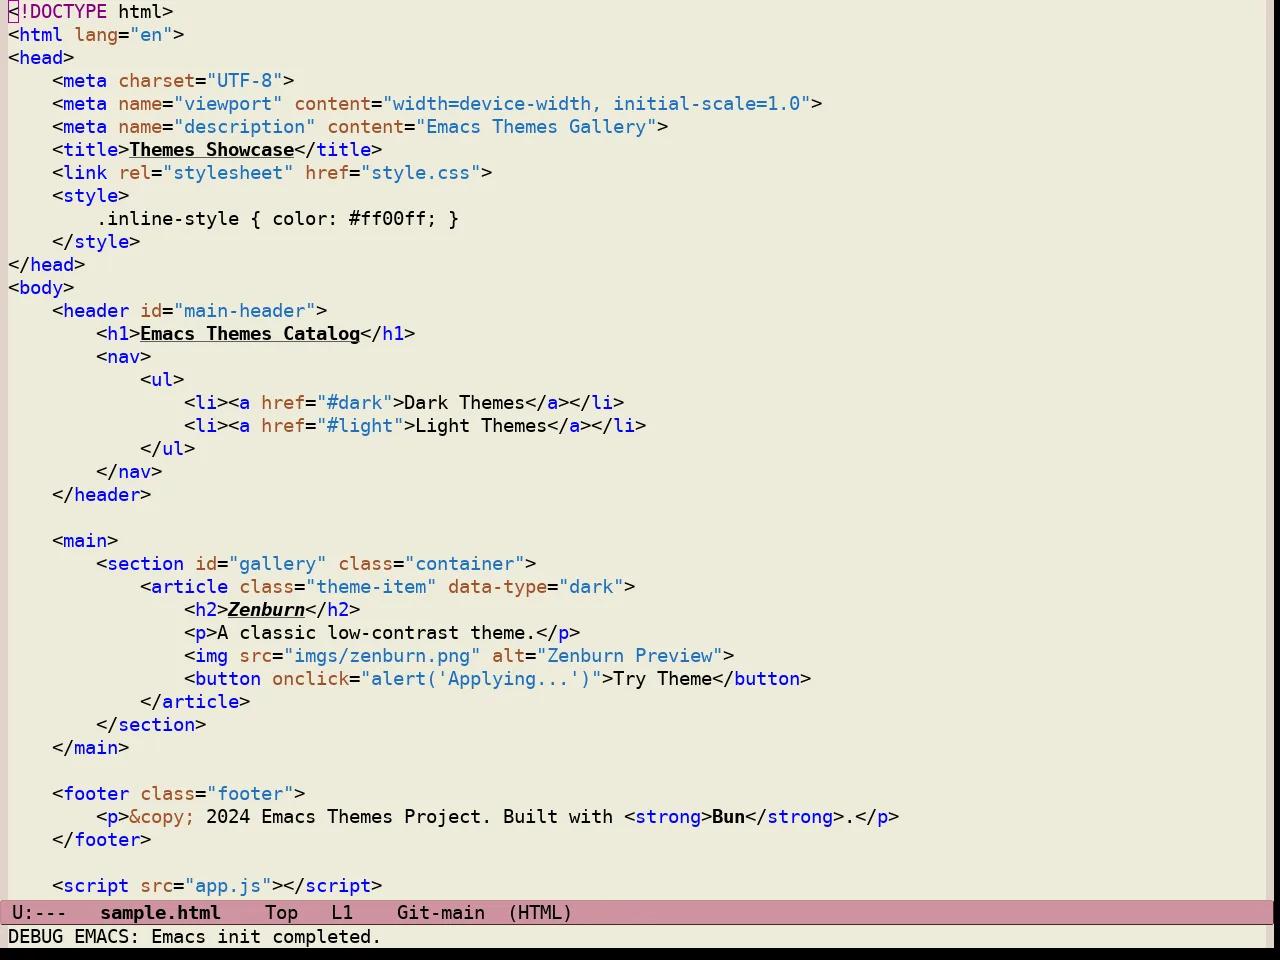
Task: Click the closing </head> tag
Action: point(46,265)
